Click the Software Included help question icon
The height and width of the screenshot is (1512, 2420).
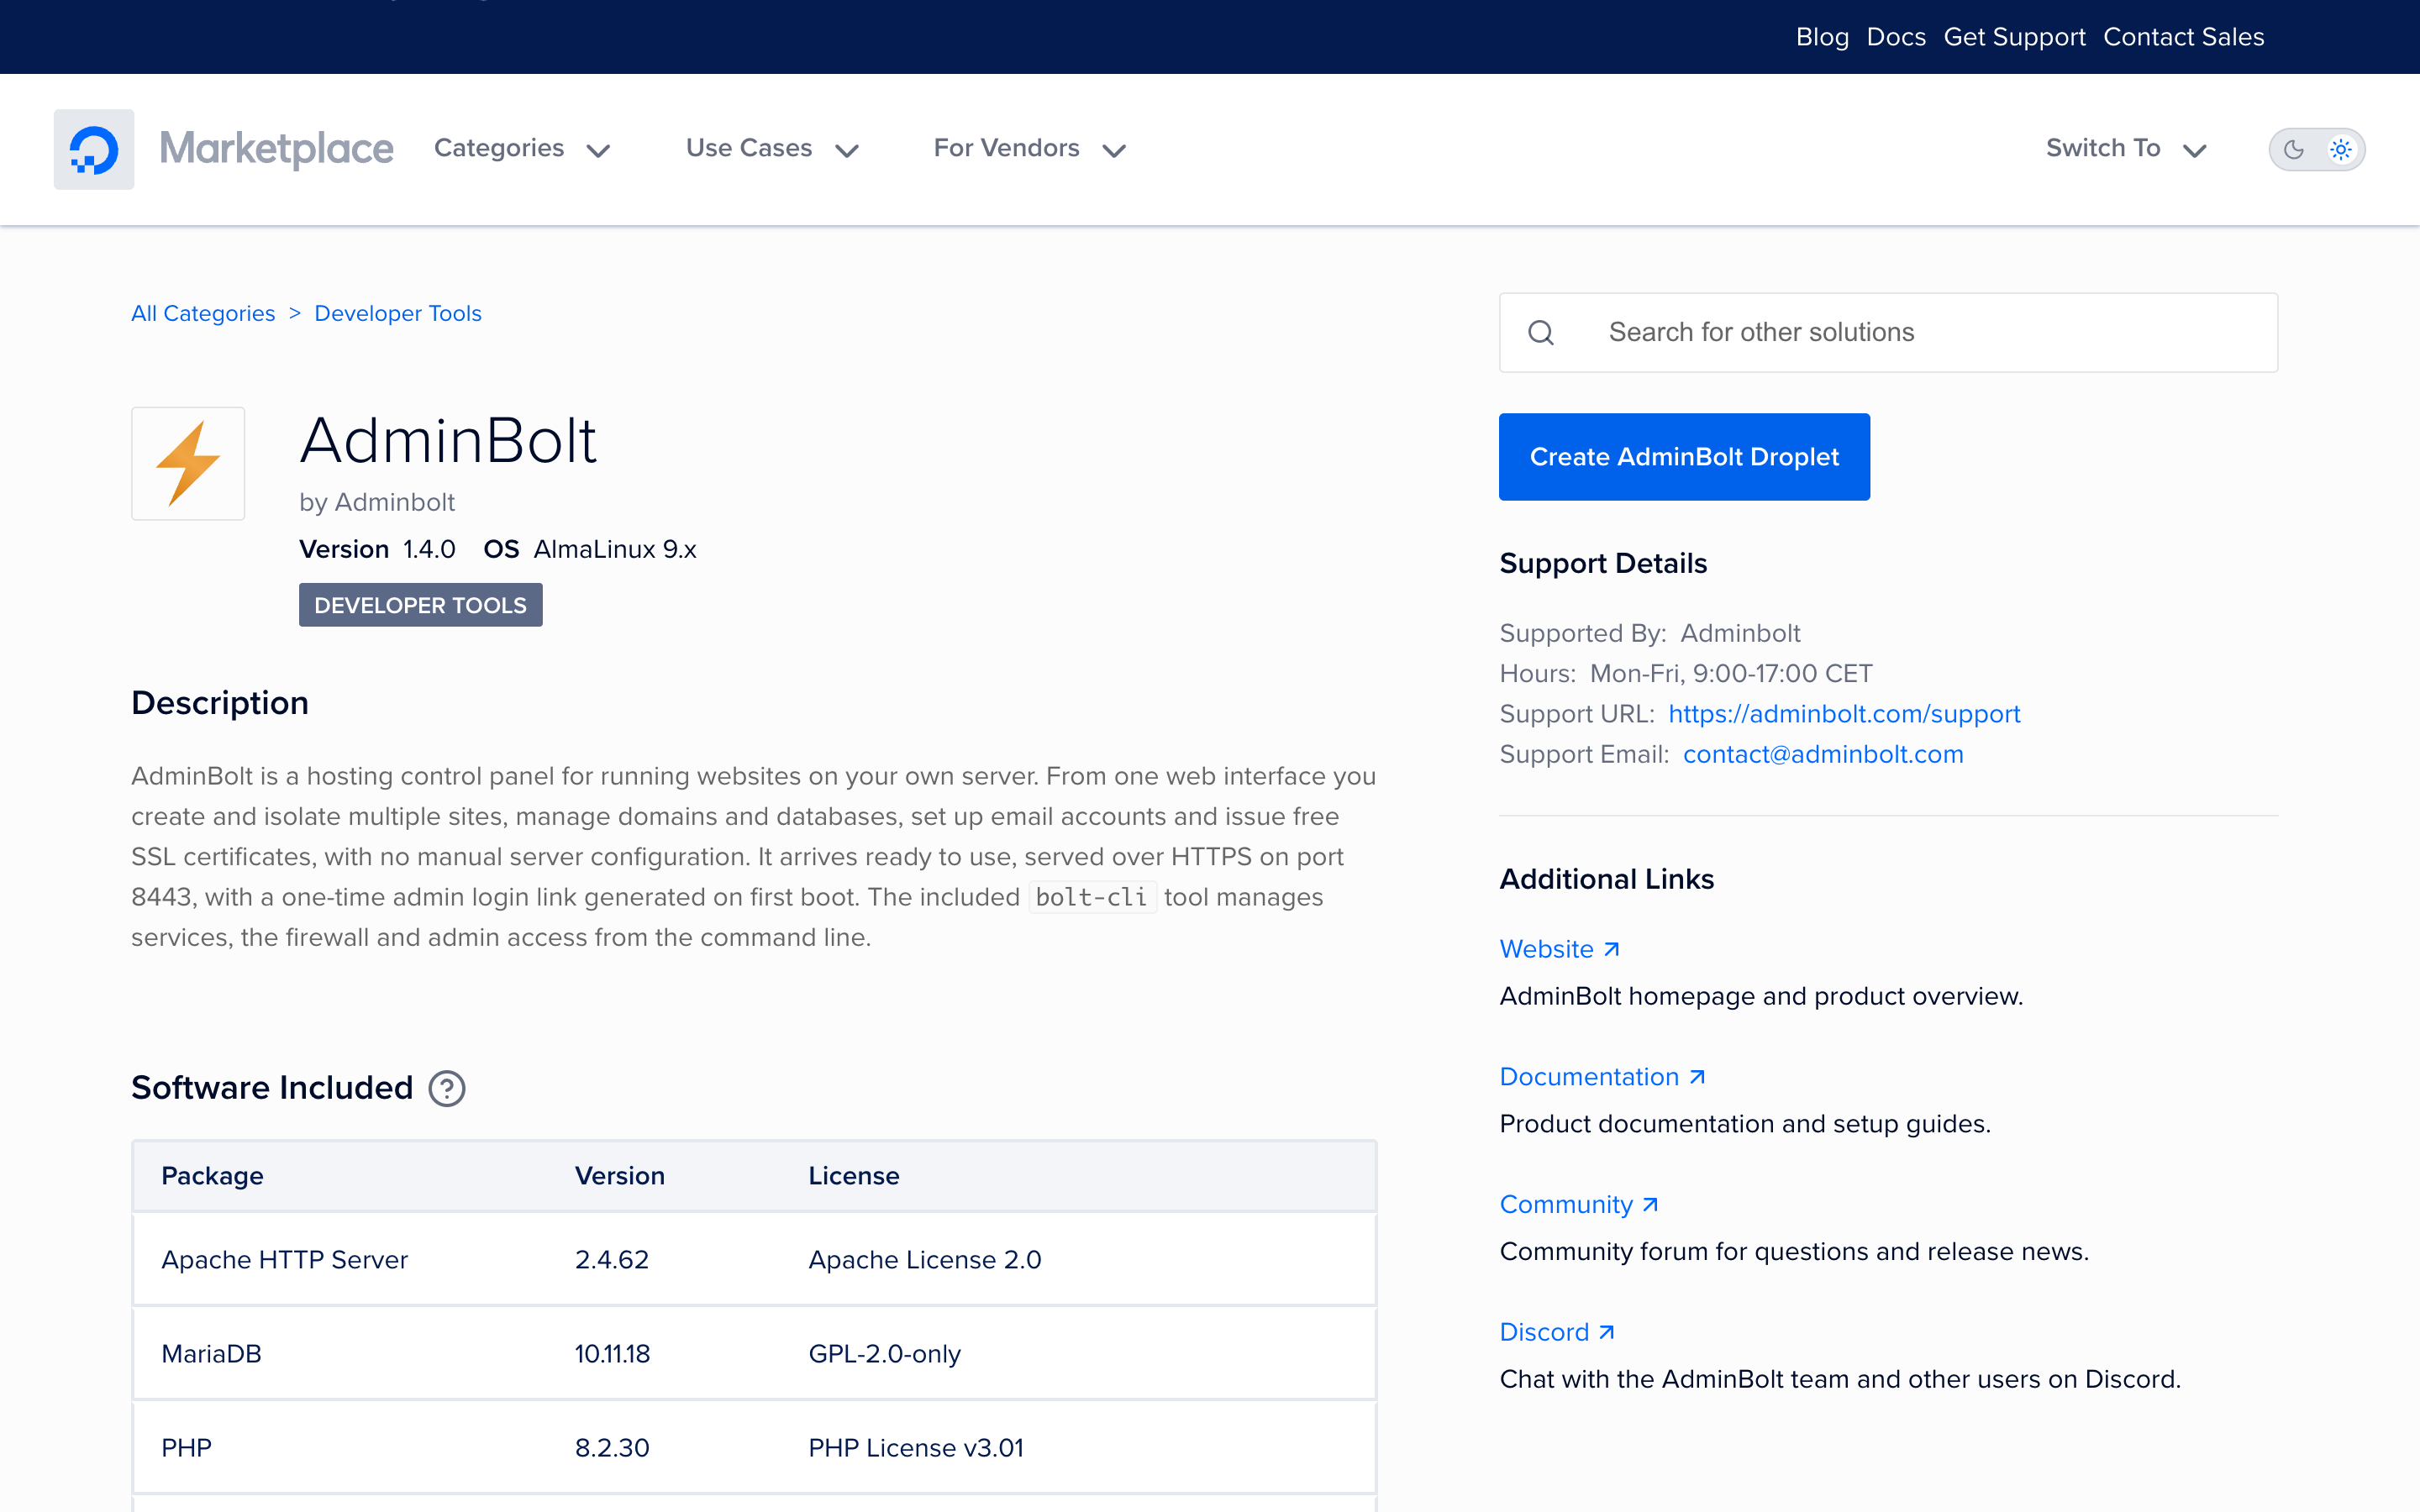[447, 1088]
